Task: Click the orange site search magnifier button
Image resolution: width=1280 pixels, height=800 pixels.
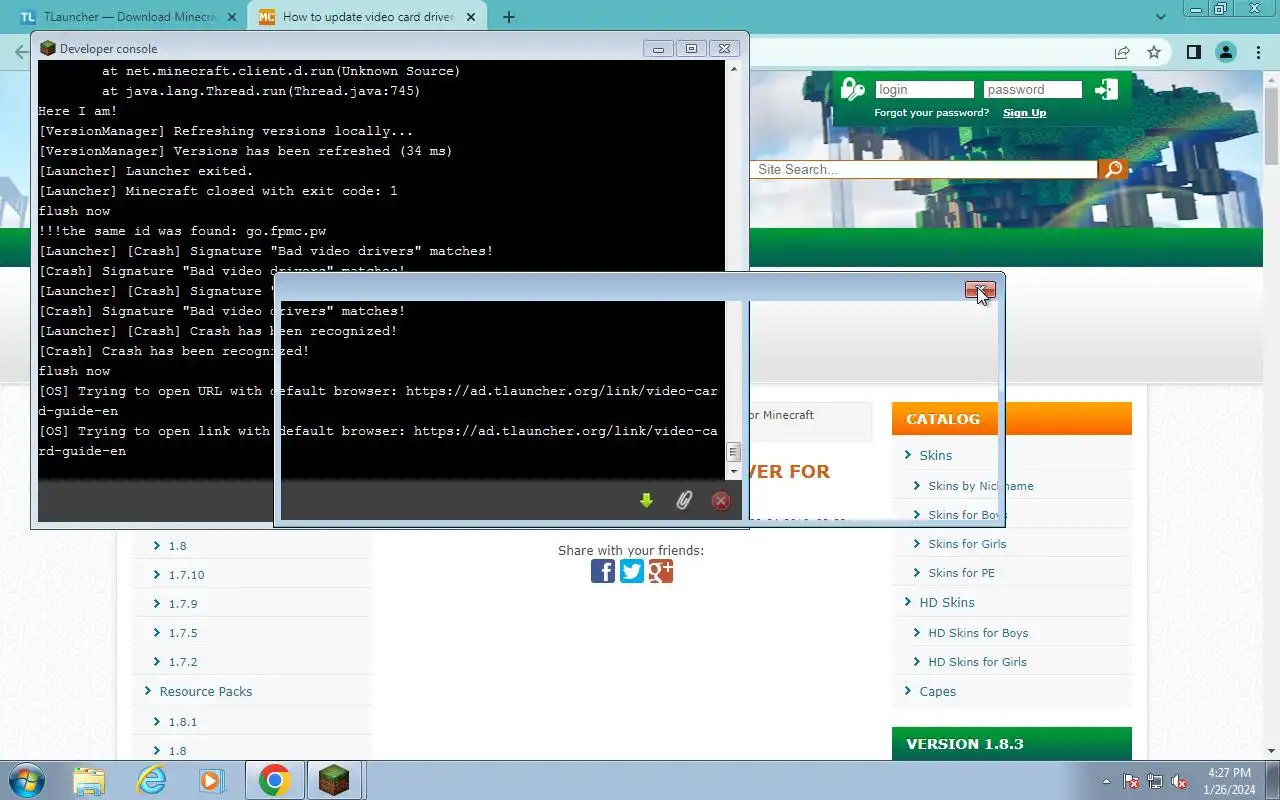Action: [x=1113, y=169]
